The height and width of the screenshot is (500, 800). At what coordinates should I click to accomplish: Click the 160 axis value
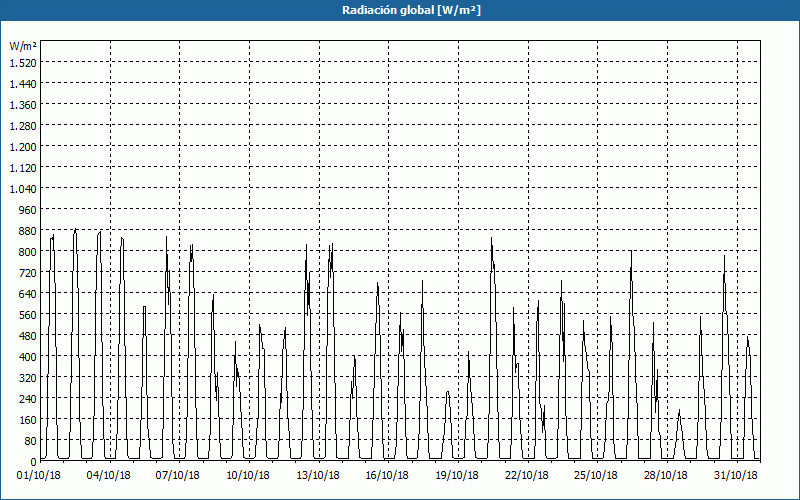tap(29, 420)
